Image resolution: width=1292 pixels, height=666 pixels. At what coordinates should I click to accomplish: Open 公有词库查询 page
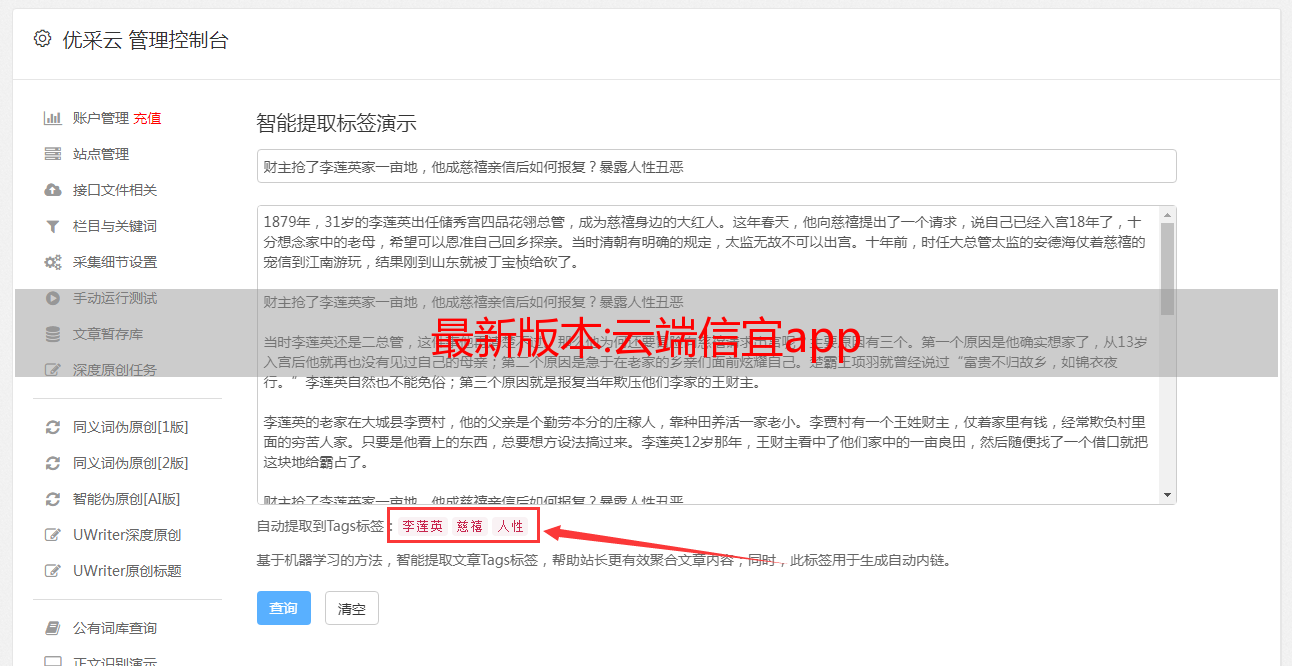click(115, 628)
